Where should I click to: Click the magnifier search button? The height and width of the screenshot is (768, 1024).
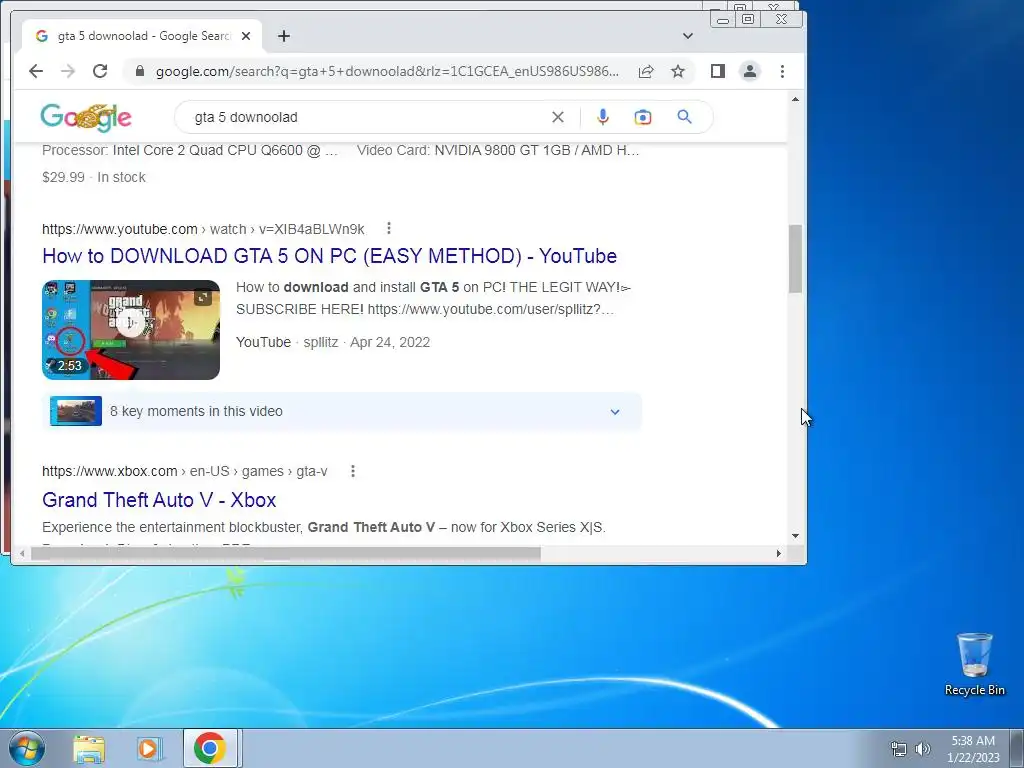pos(684,117)
